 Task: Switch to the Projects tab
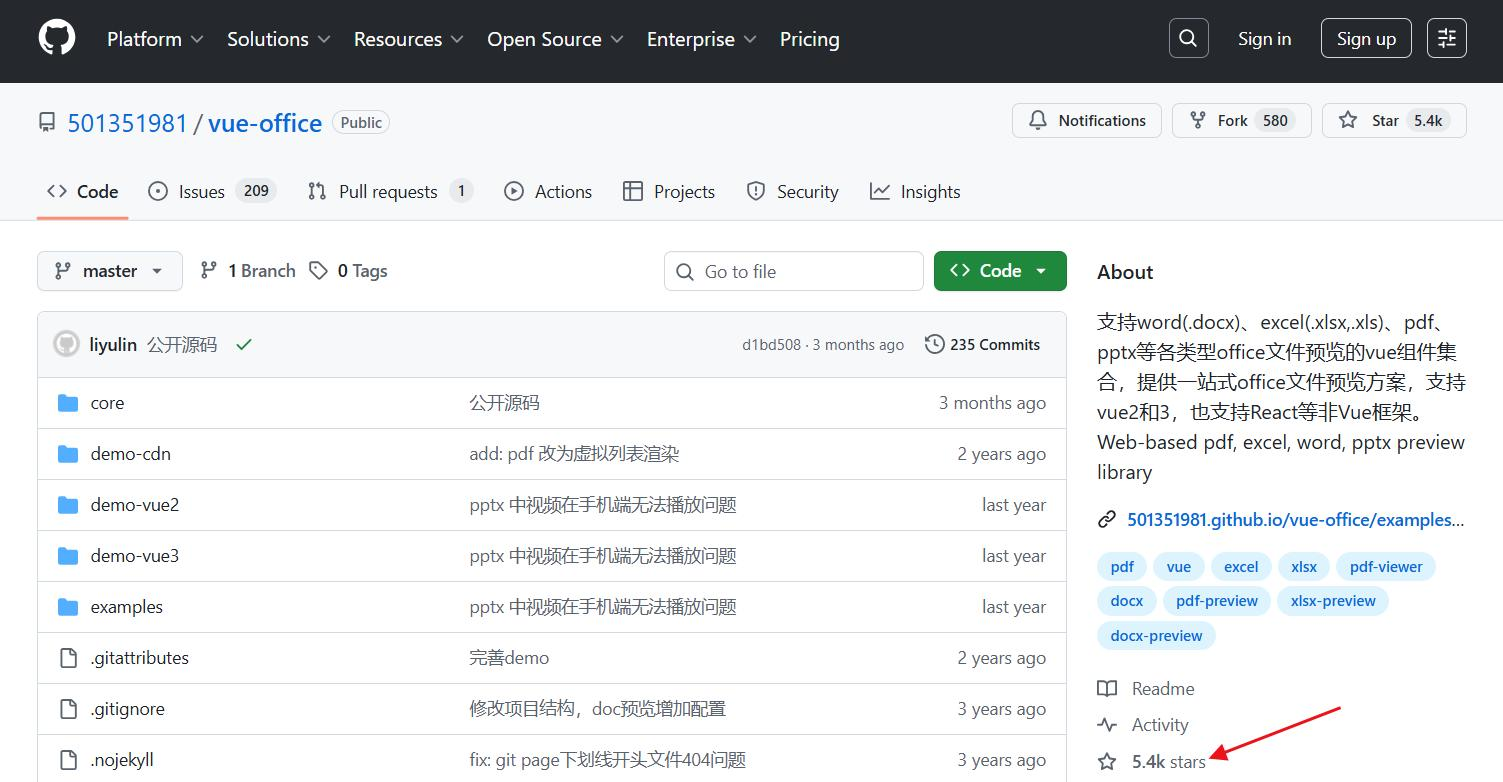click(669, 192)
